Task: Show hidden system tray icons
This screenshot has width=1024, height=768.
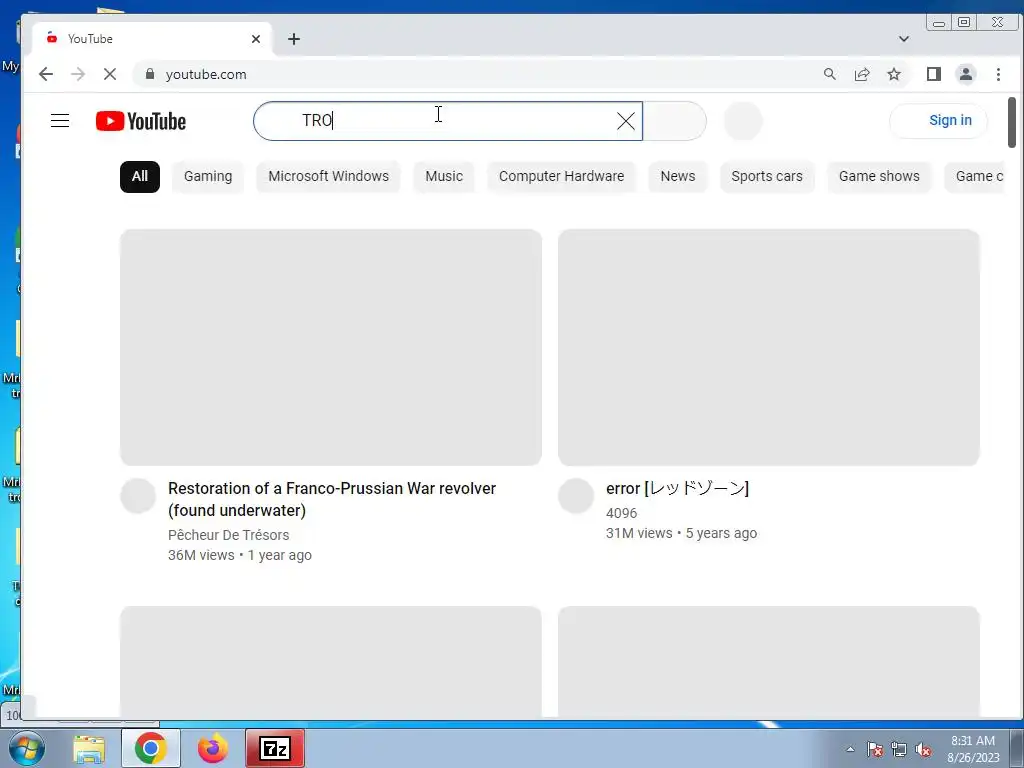Action: (850, 749)
